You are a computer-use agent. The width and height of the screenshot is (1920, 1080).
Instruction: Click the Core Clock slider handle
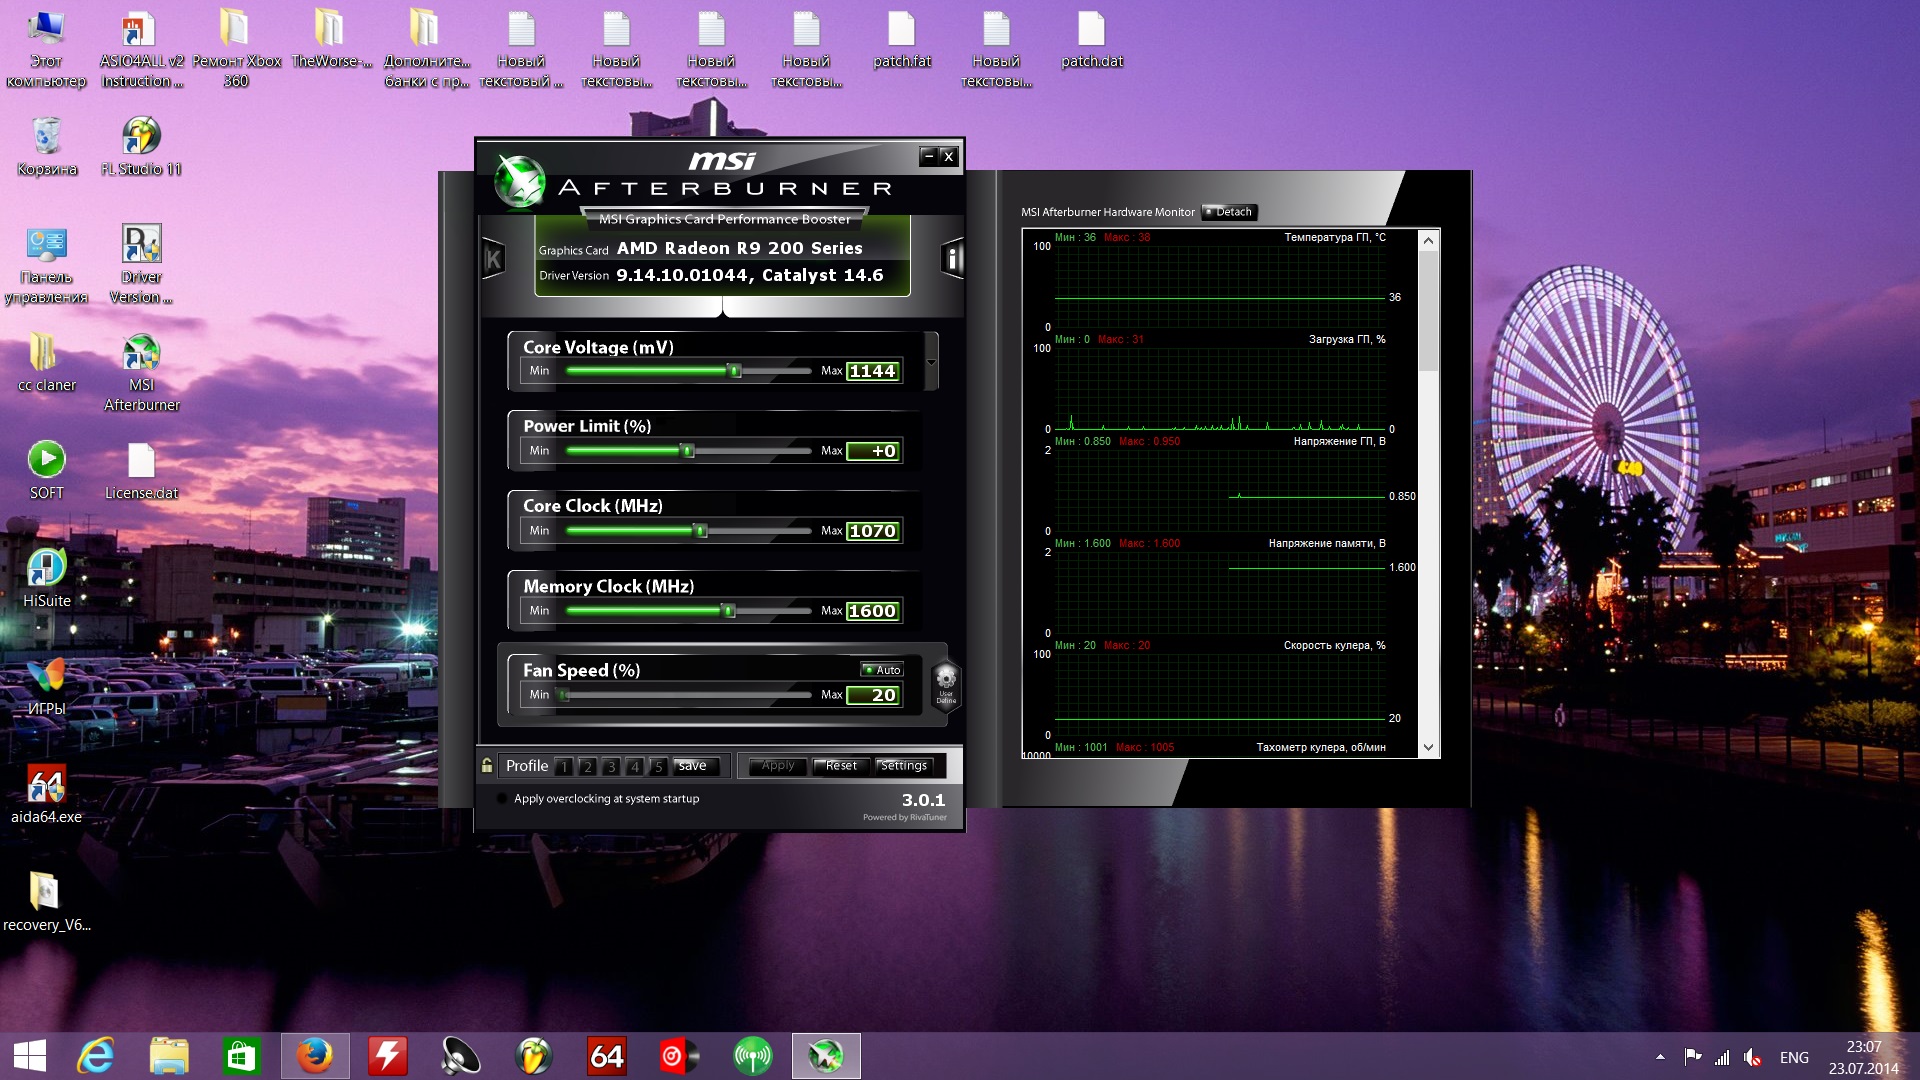click(701, 531)
